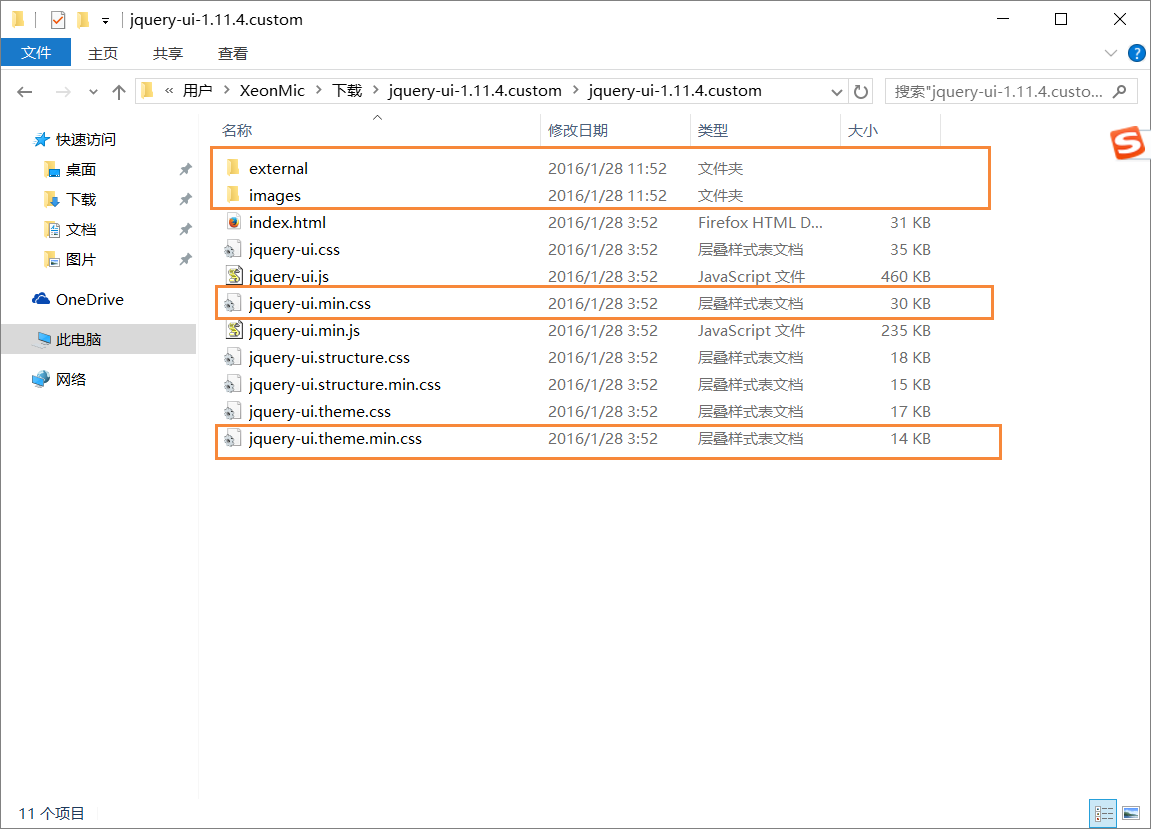Click new folder quick access icon
This screenshot has height=829, width=1151.
pos(84,19)
